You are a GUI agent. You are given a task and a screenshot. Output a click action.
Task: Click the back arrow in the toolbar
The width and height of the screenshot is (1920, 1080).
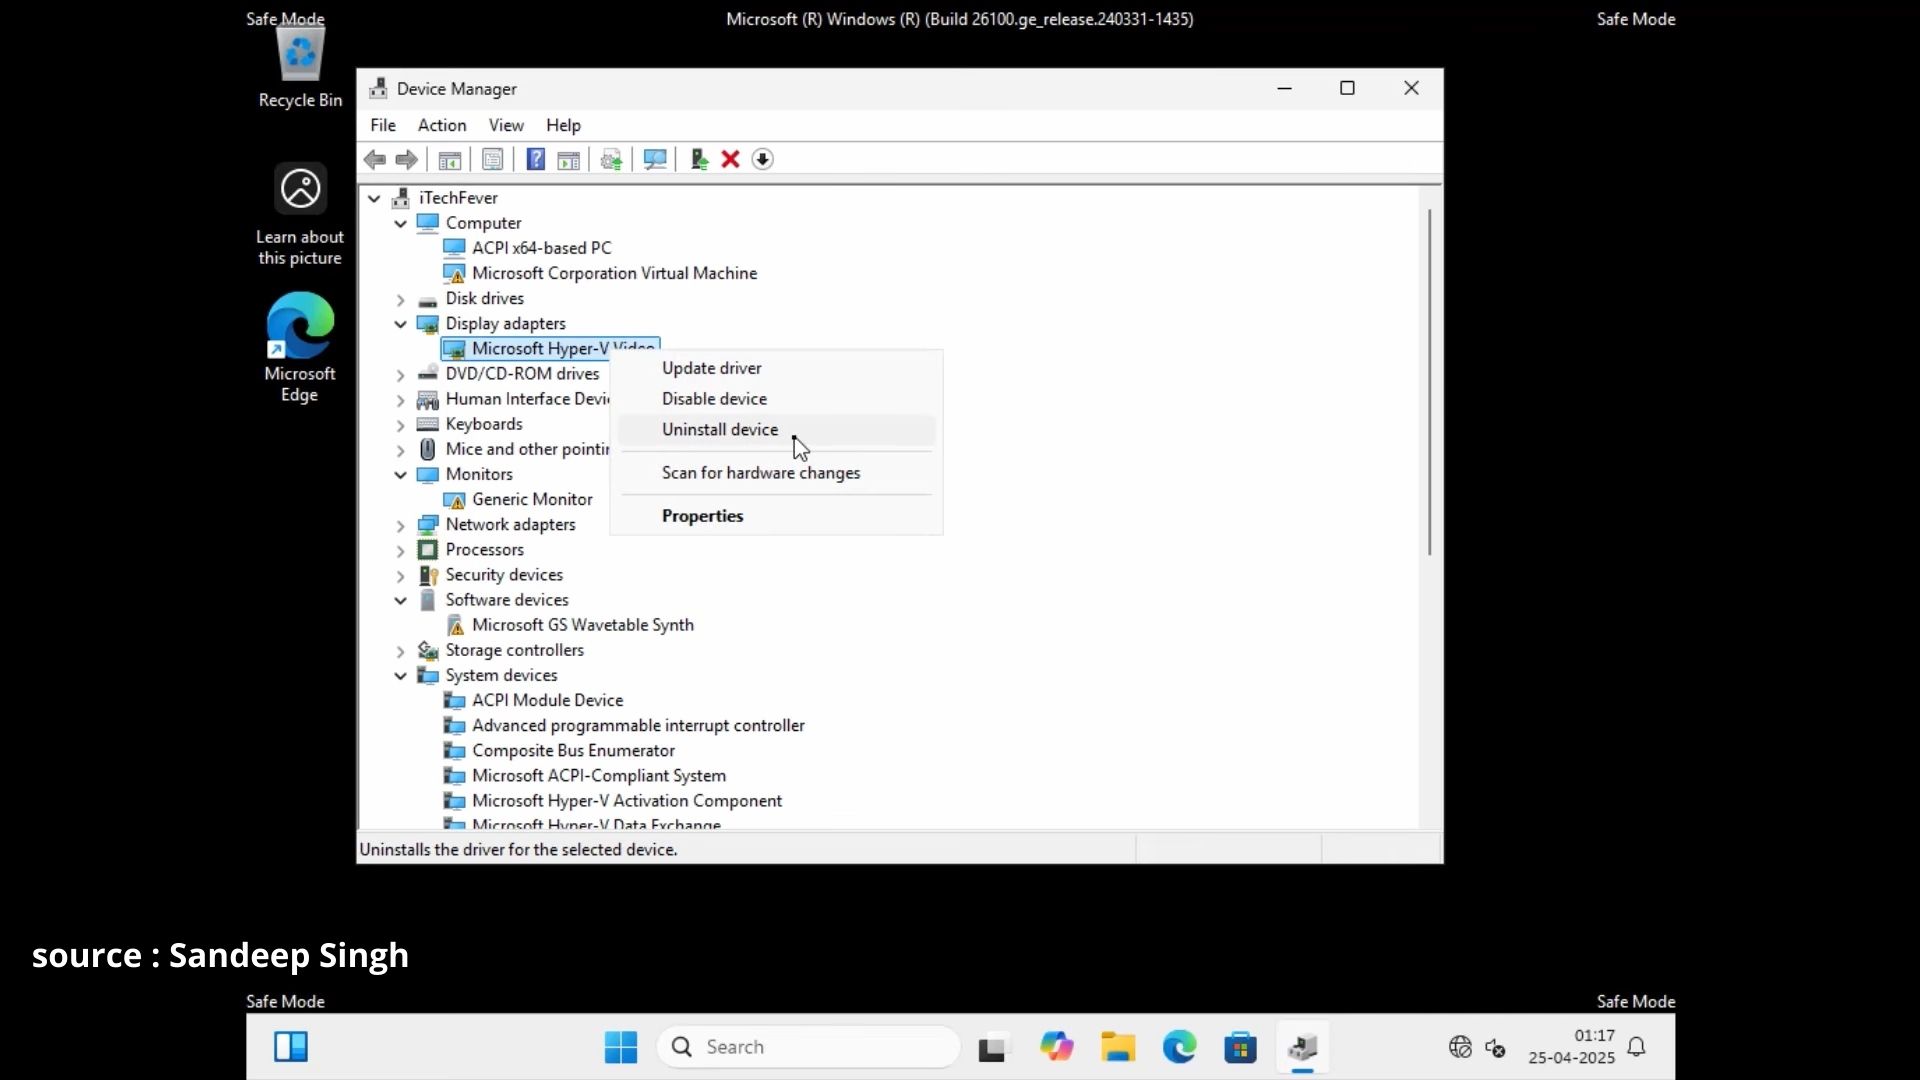point(375,159)
